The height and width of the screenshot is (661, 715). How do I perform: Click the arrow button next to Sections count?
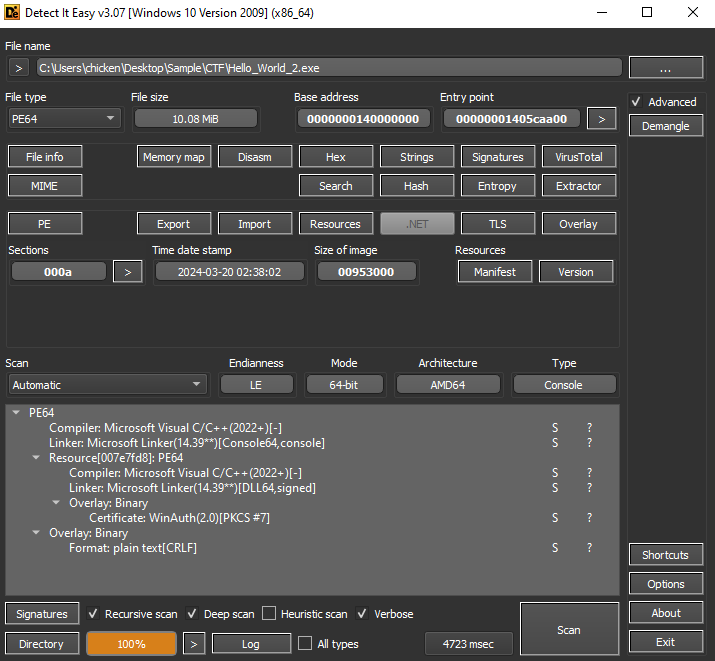tap(127, 272)
